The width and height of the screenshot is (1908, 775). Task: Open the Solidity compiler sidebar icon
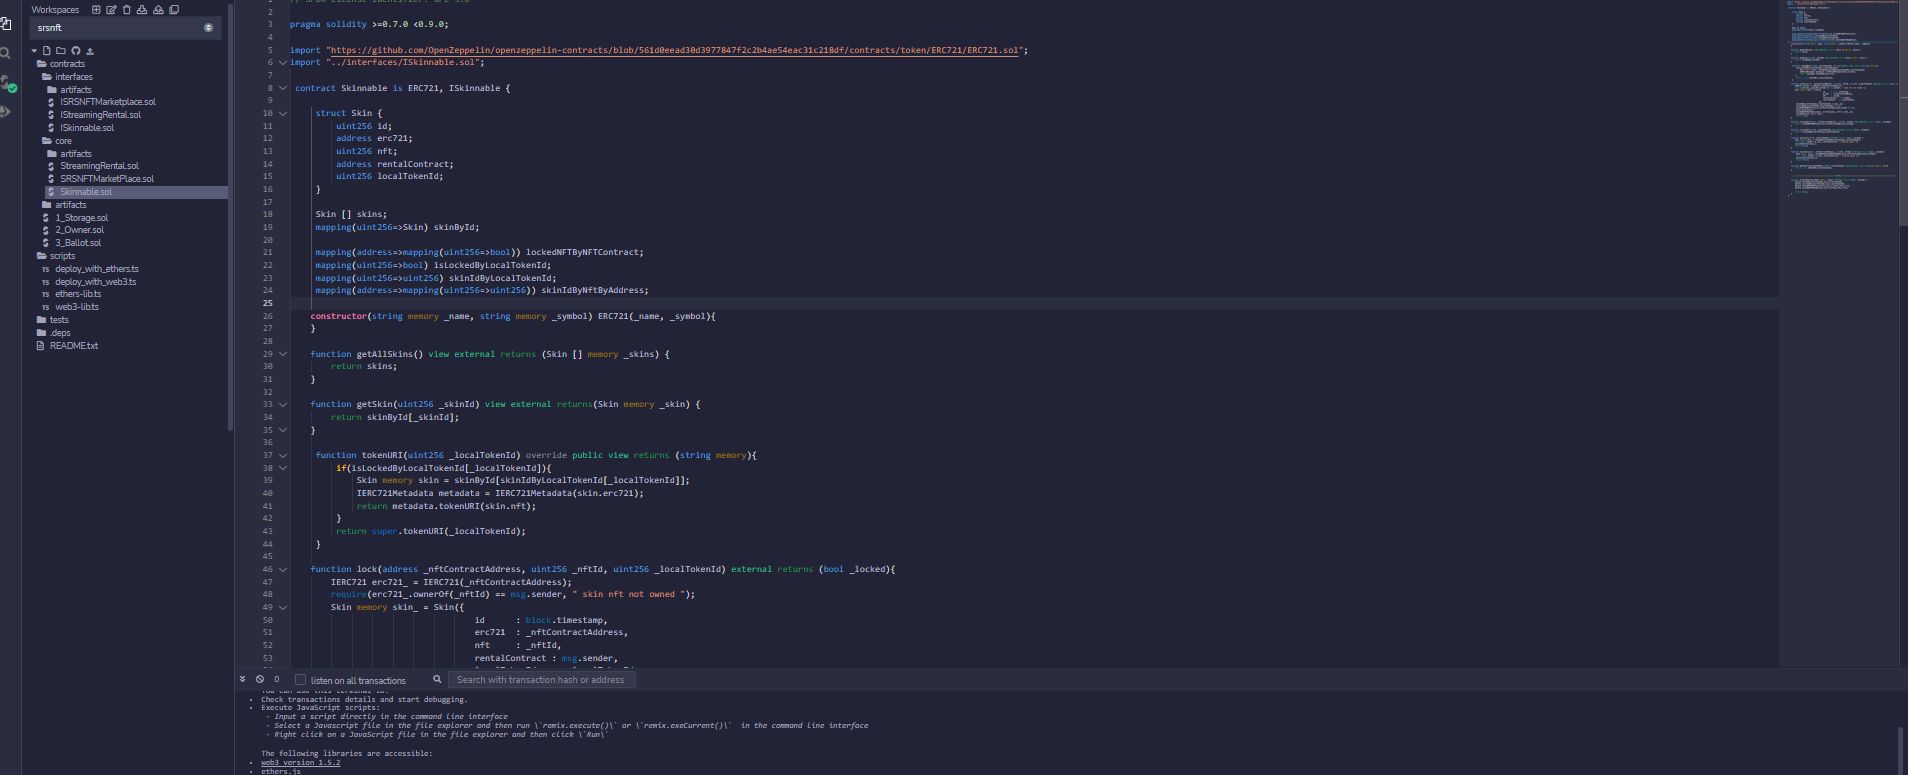[x=7, y=83]
